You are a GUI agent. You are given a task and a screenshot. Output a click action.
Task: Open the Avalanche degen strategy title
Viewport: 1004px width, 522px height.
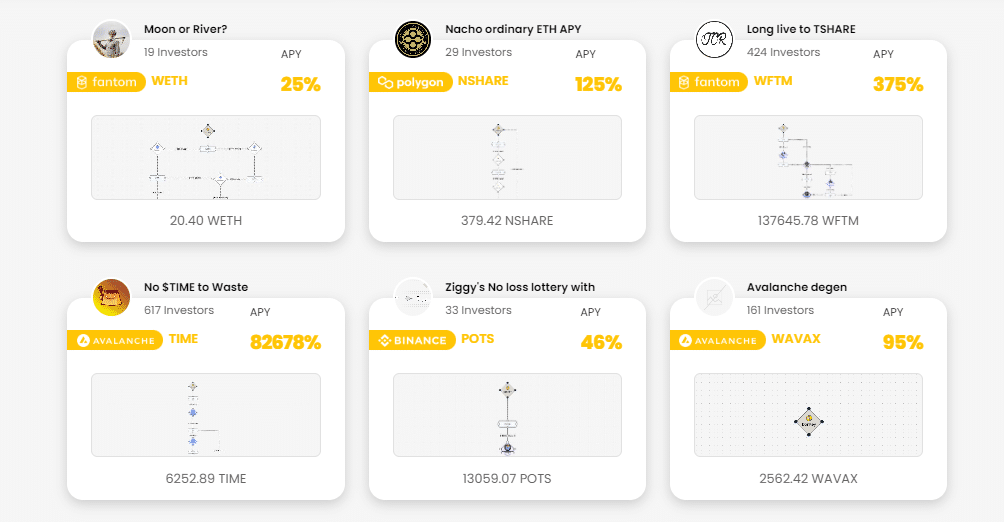[797, 288]
